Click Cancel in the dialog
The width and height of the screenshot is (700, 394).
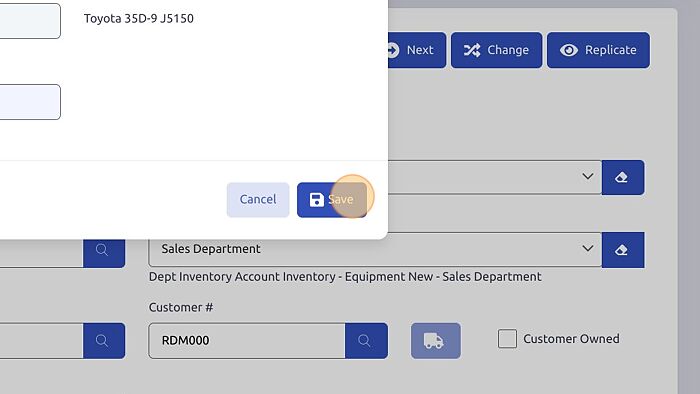[x=258, y=199]
